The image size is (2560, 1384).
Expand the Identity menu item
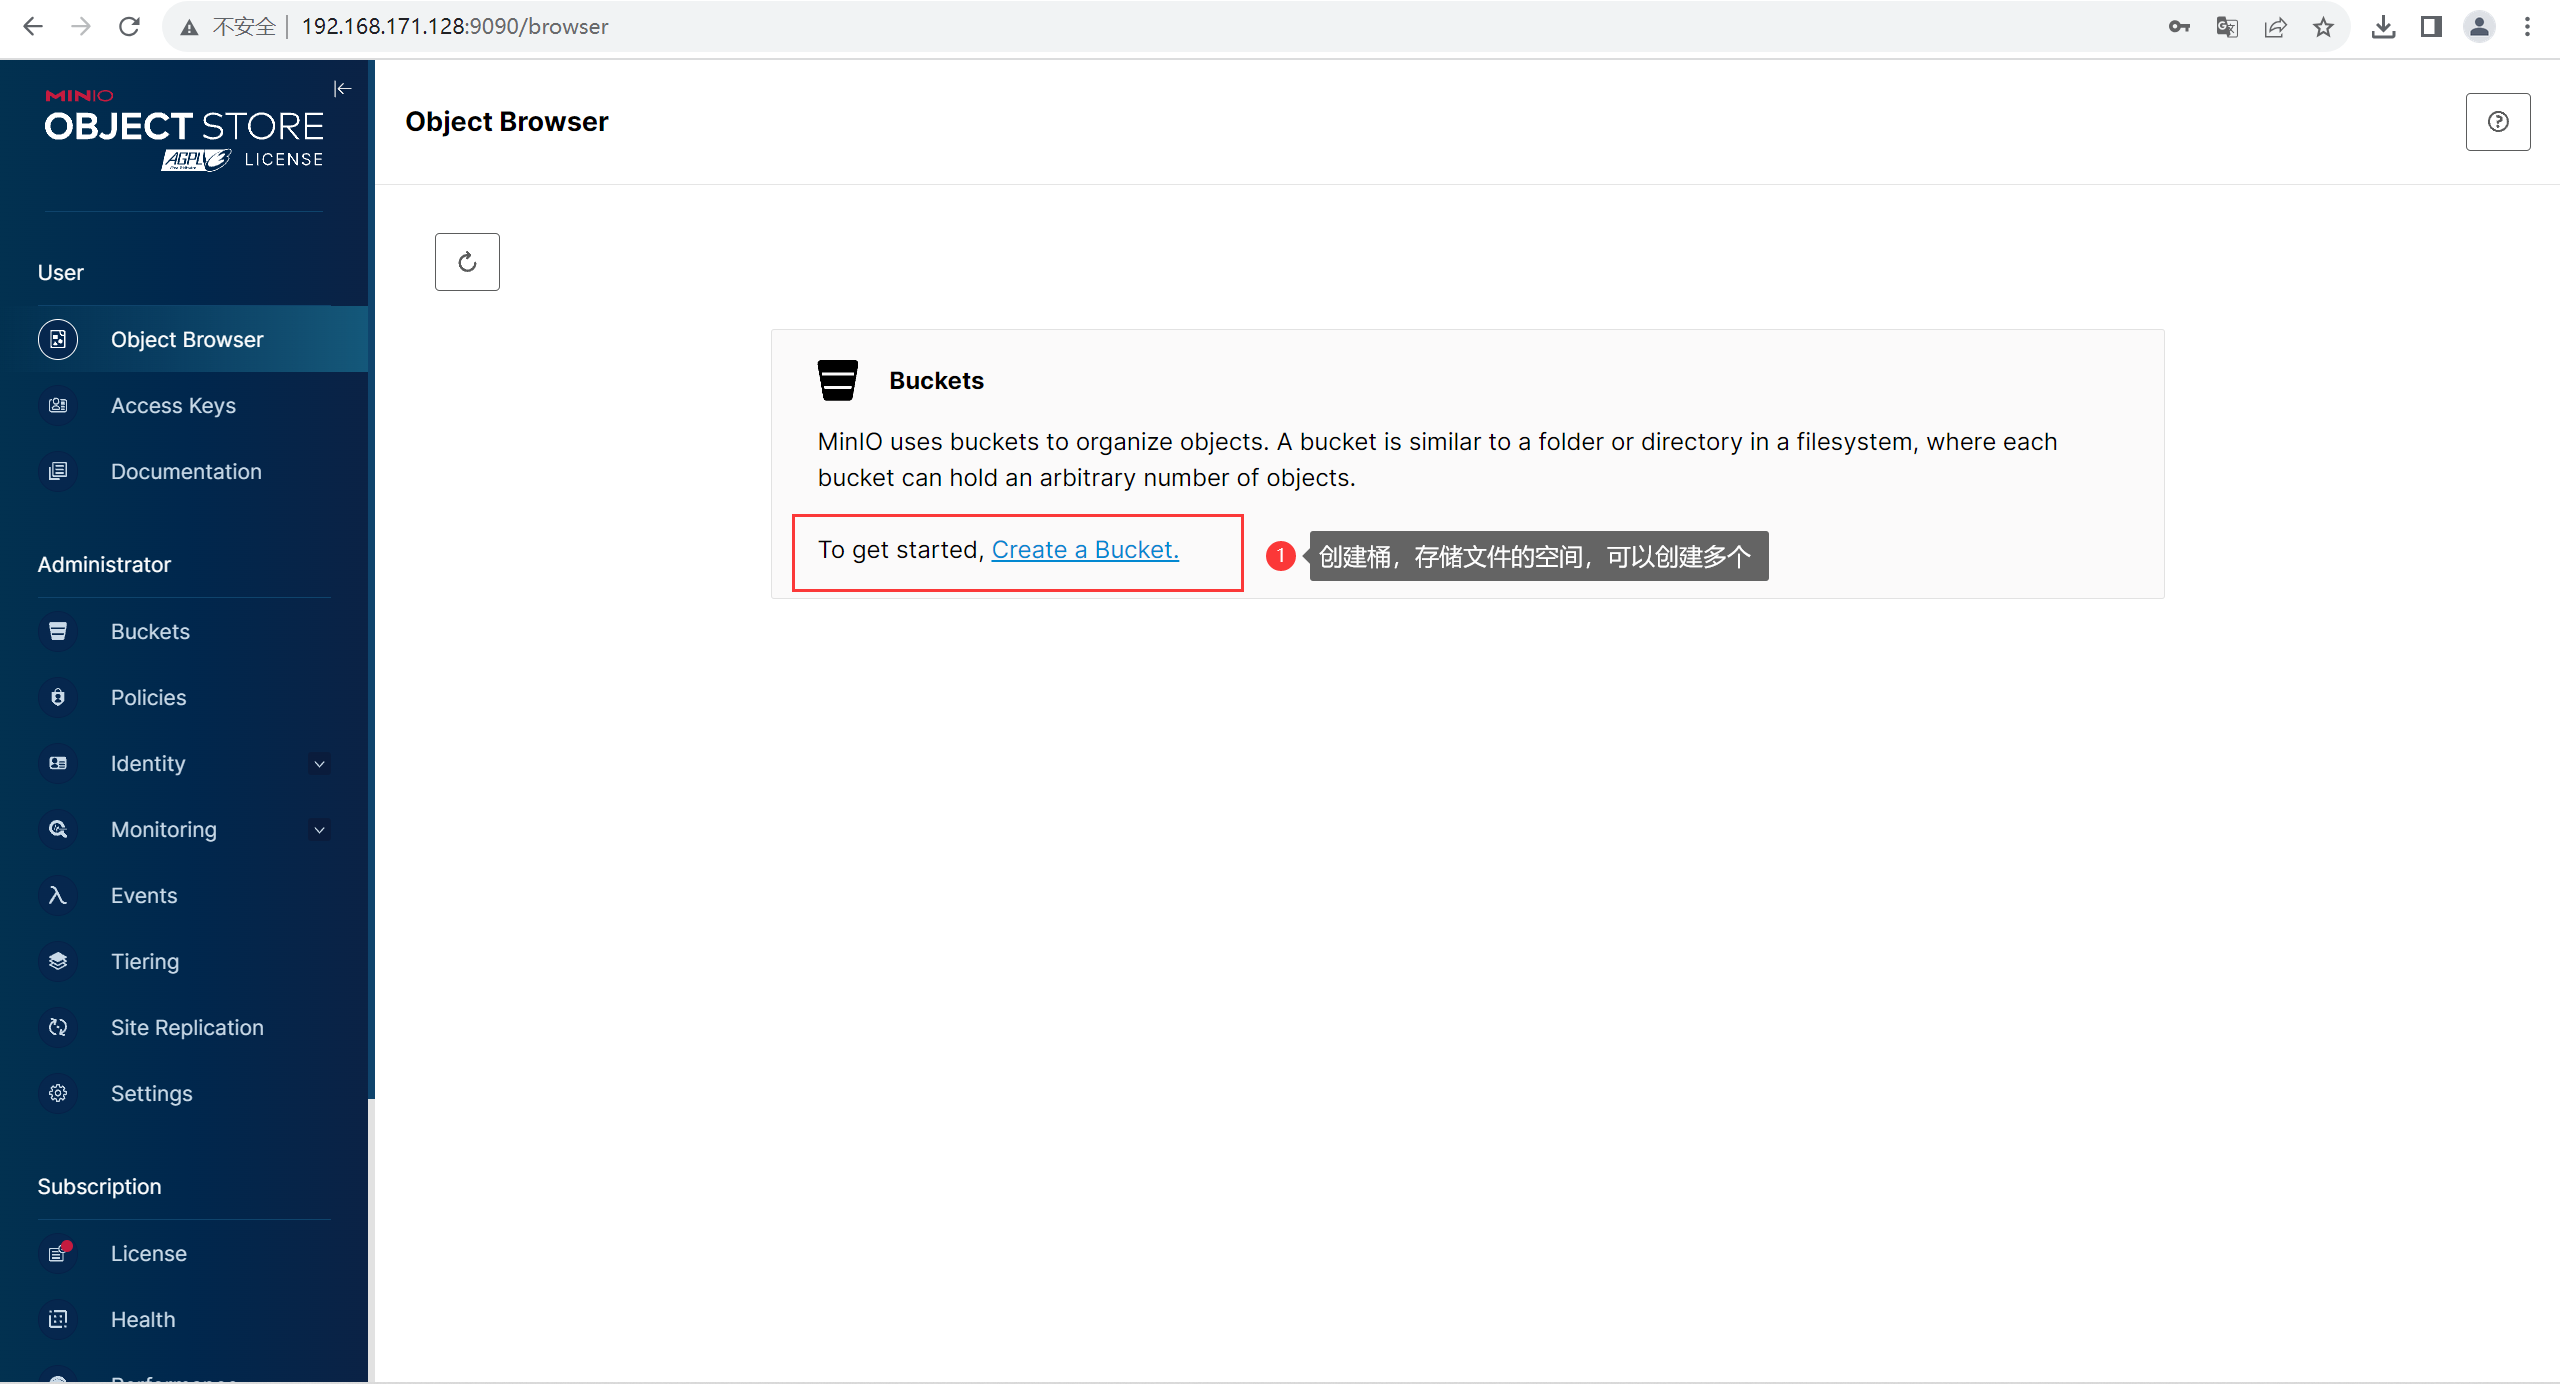coord(187,762)
